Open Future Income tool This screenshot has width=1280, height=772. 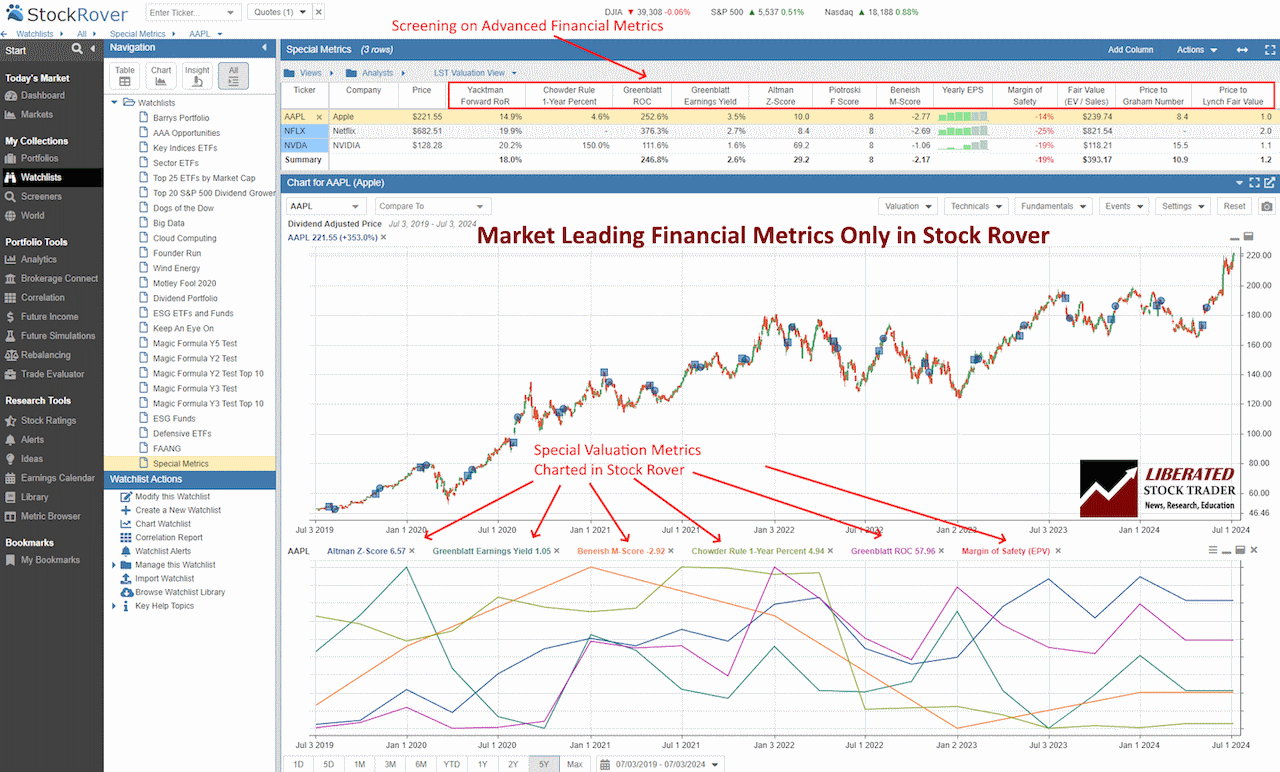51,317
